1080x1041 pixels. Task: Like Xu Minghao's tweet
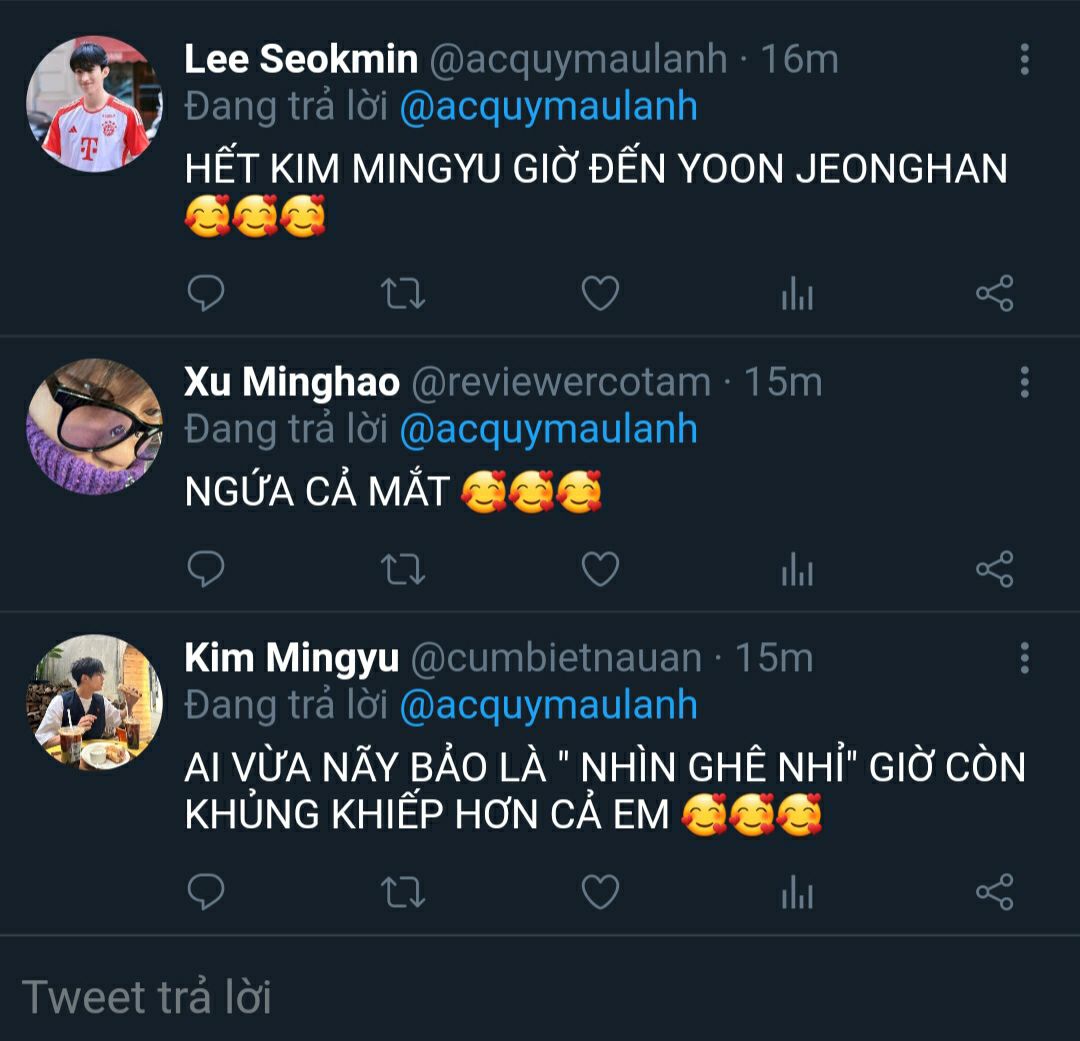[600, 570]
